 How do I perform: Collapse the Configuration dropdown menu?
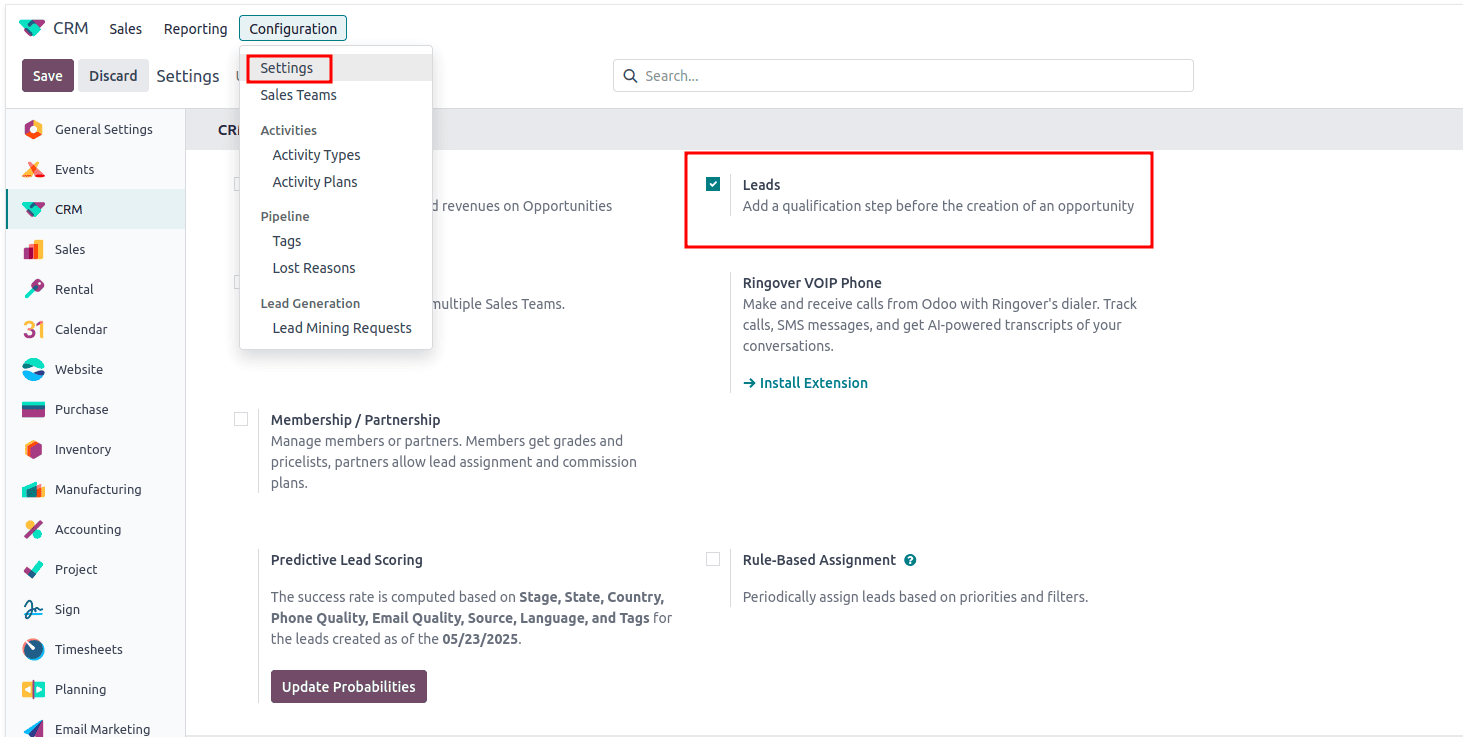coord(293,29)
